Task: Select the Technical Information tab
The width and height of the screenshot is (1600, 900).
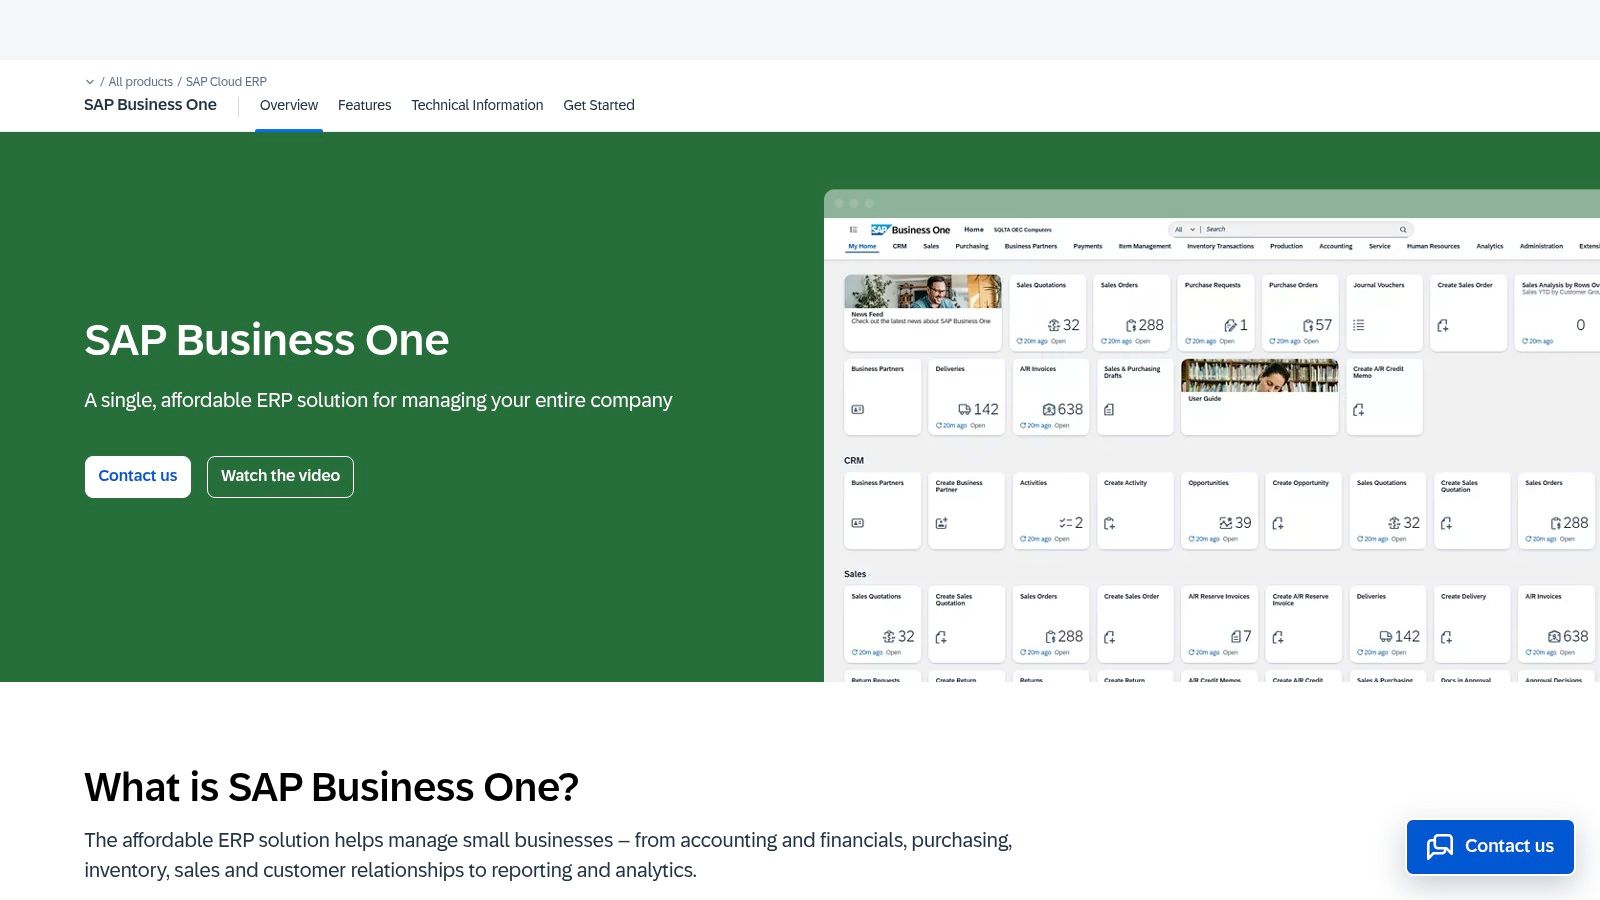Action: pos(477,105)
